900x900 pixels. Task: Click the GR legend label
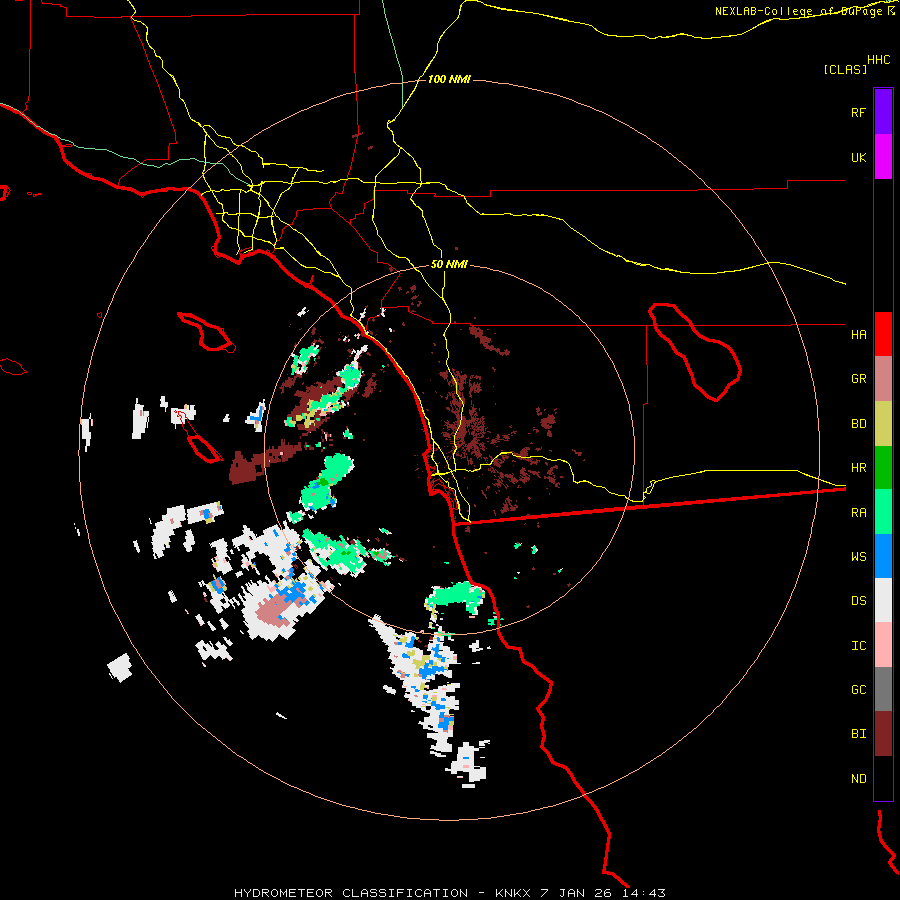(x=858, y=379)
